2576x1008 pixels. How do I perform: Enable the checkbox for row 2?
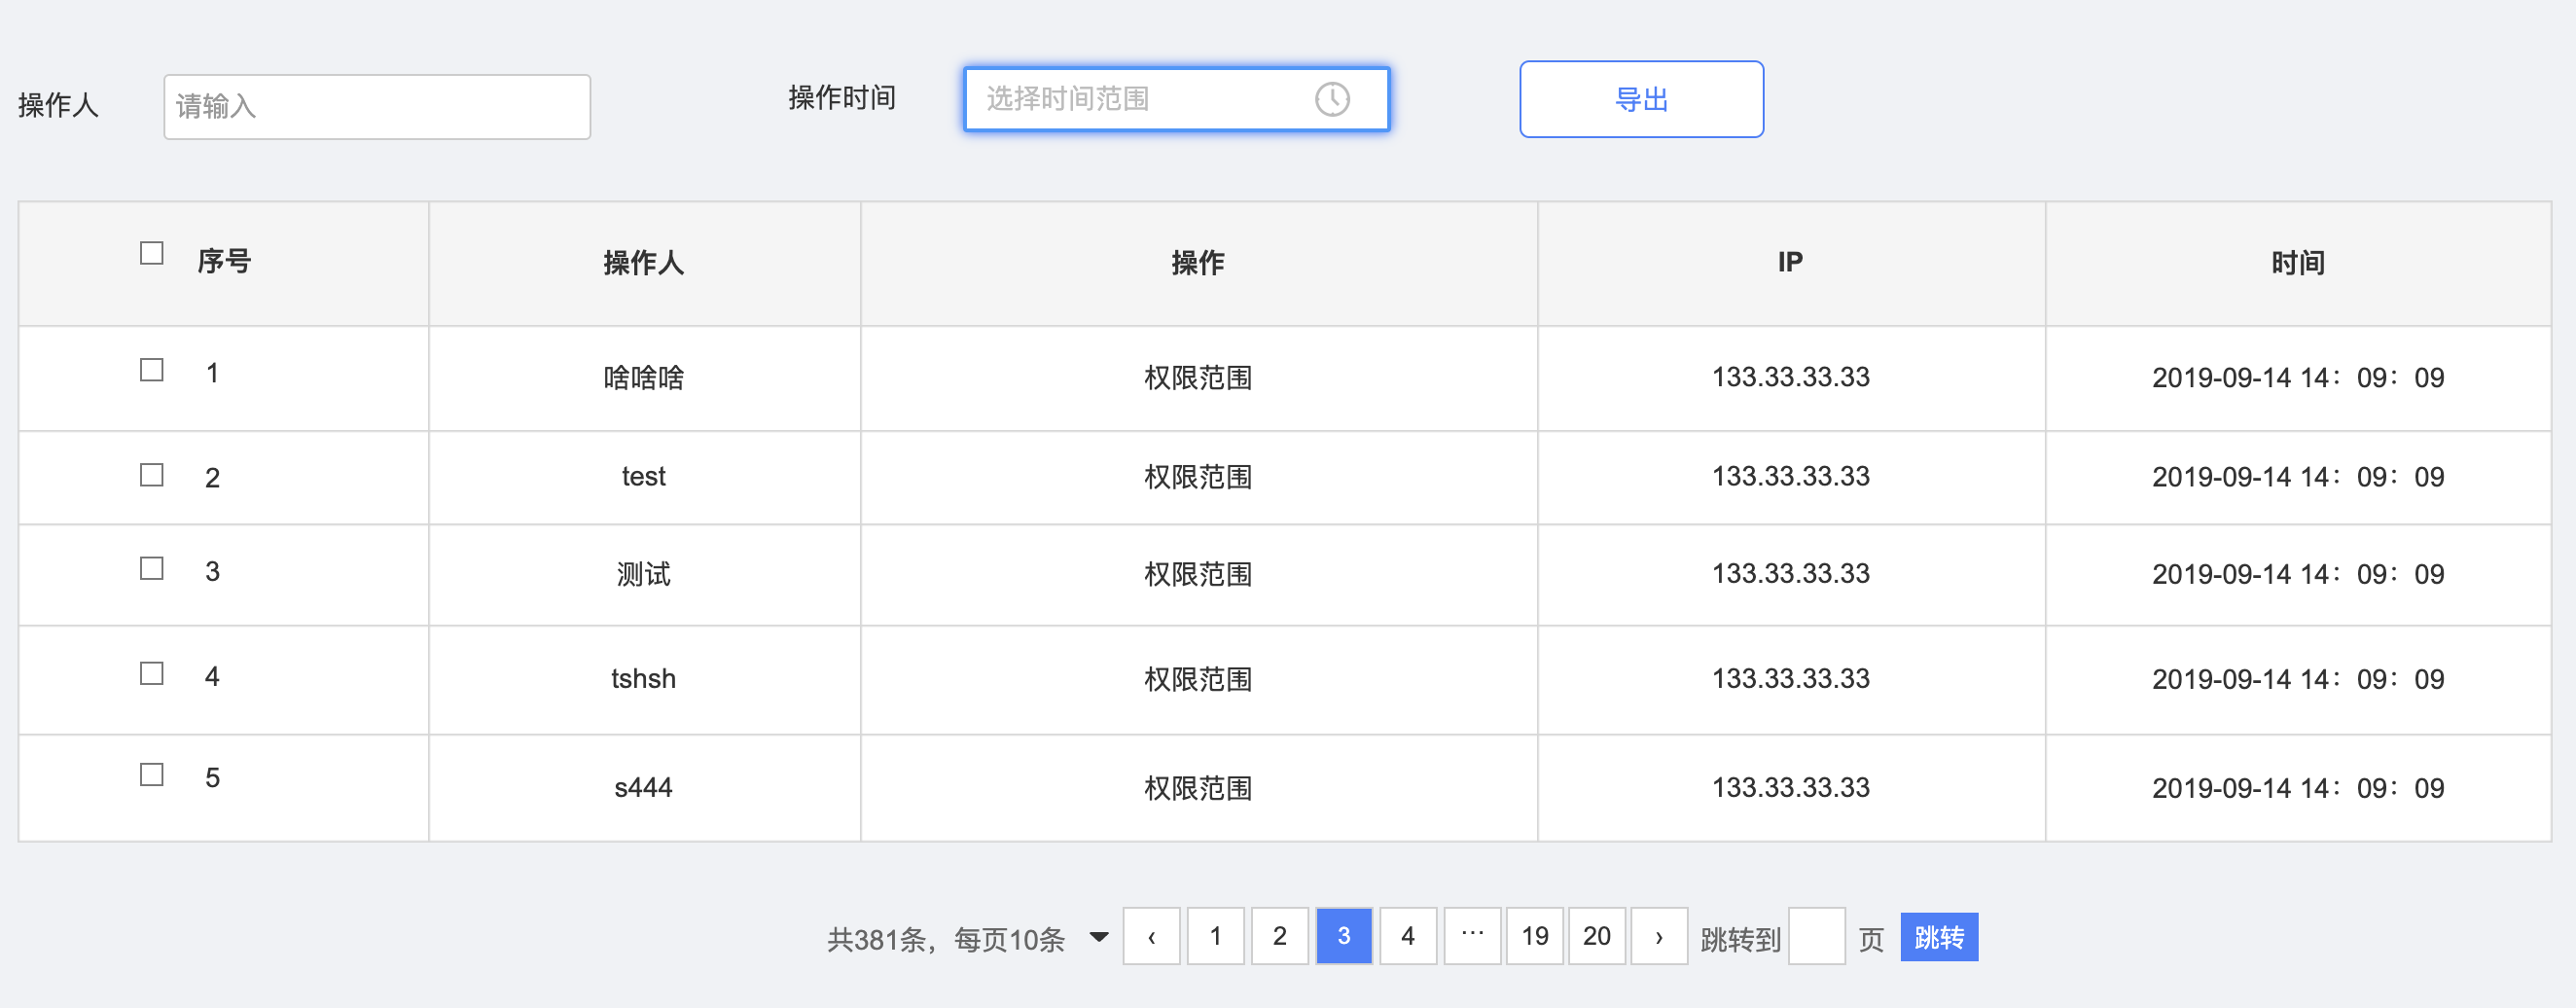pos(152,475)
